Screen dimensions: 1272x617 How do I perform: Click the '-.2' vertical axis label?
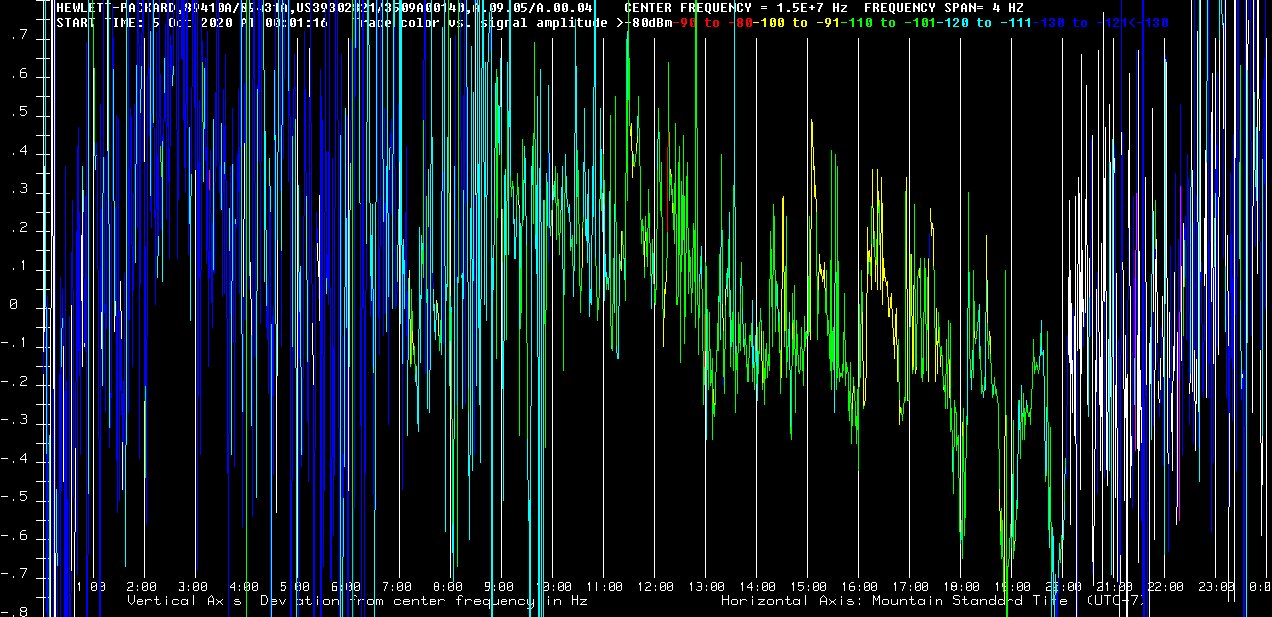coord(15,383)
